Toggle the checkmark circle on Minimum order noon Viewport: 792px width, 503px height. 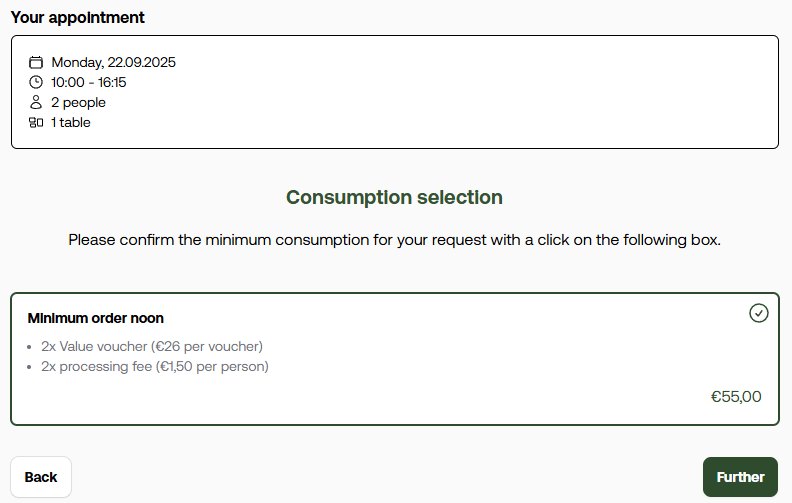(x=759, y=313)
